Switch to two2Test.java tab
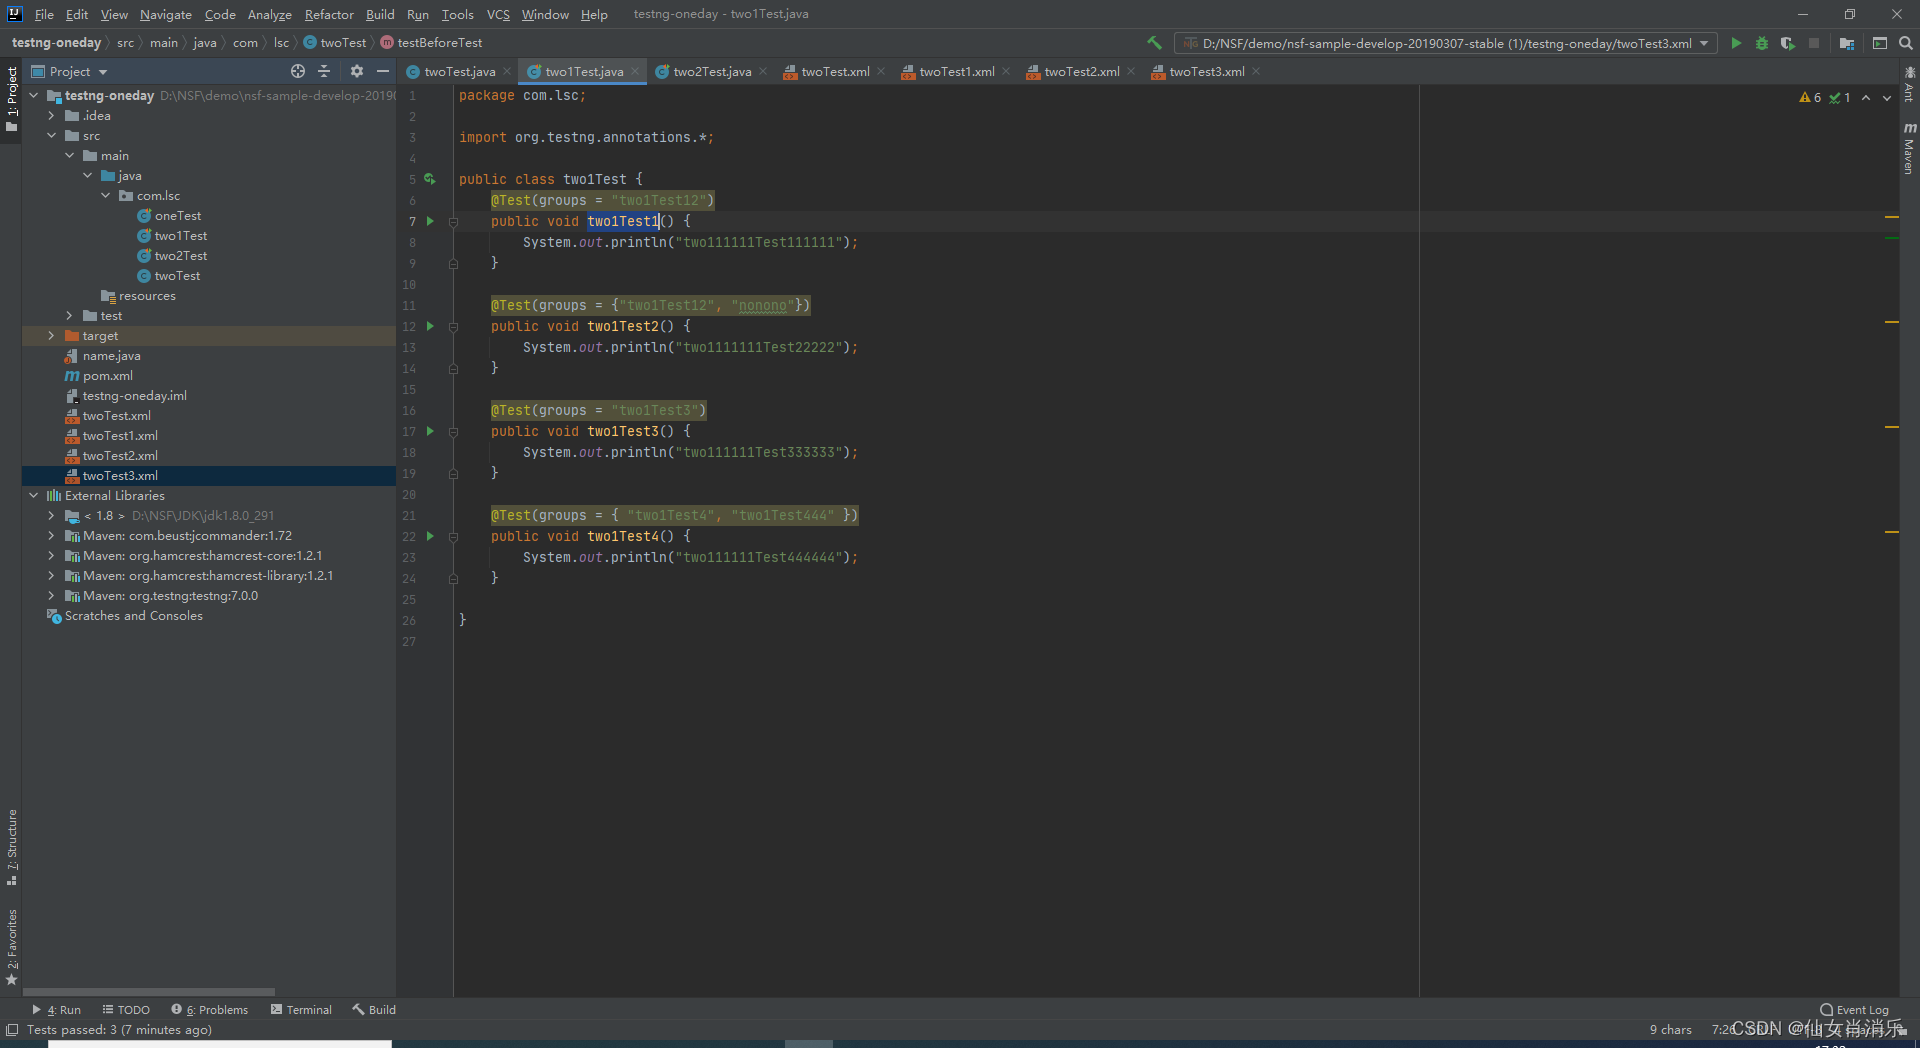Image resolution: width=1920 pixels, height=1048 pixels. click(711, 71)
